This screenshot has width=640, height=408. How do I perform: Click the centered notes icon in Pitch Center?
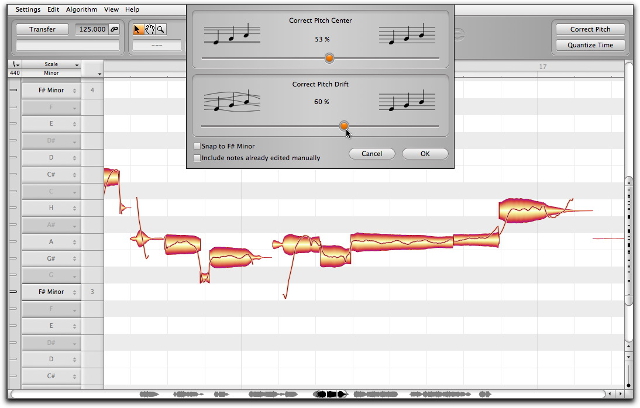407,34
